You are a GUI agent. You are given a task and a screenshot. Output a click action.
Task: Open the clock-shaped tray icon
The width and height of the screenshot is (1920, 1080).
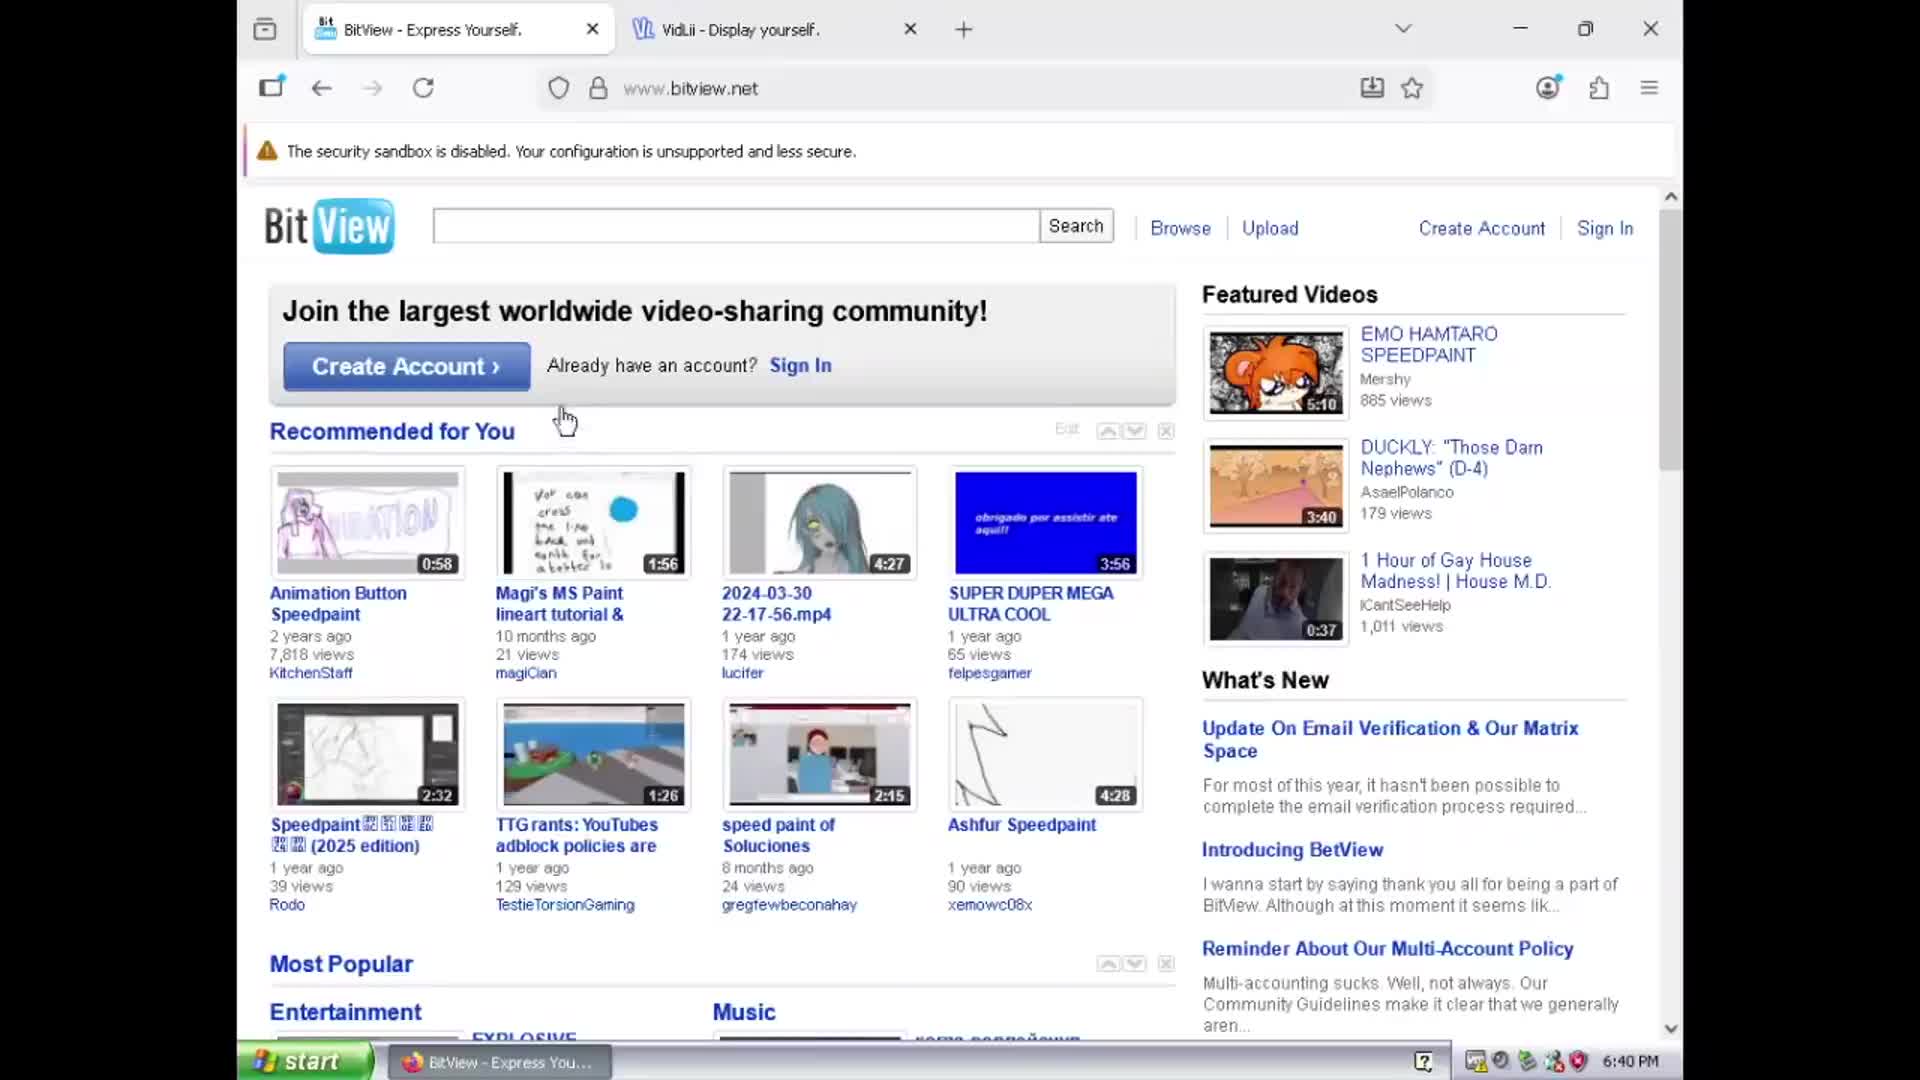coord(1501,1060)
